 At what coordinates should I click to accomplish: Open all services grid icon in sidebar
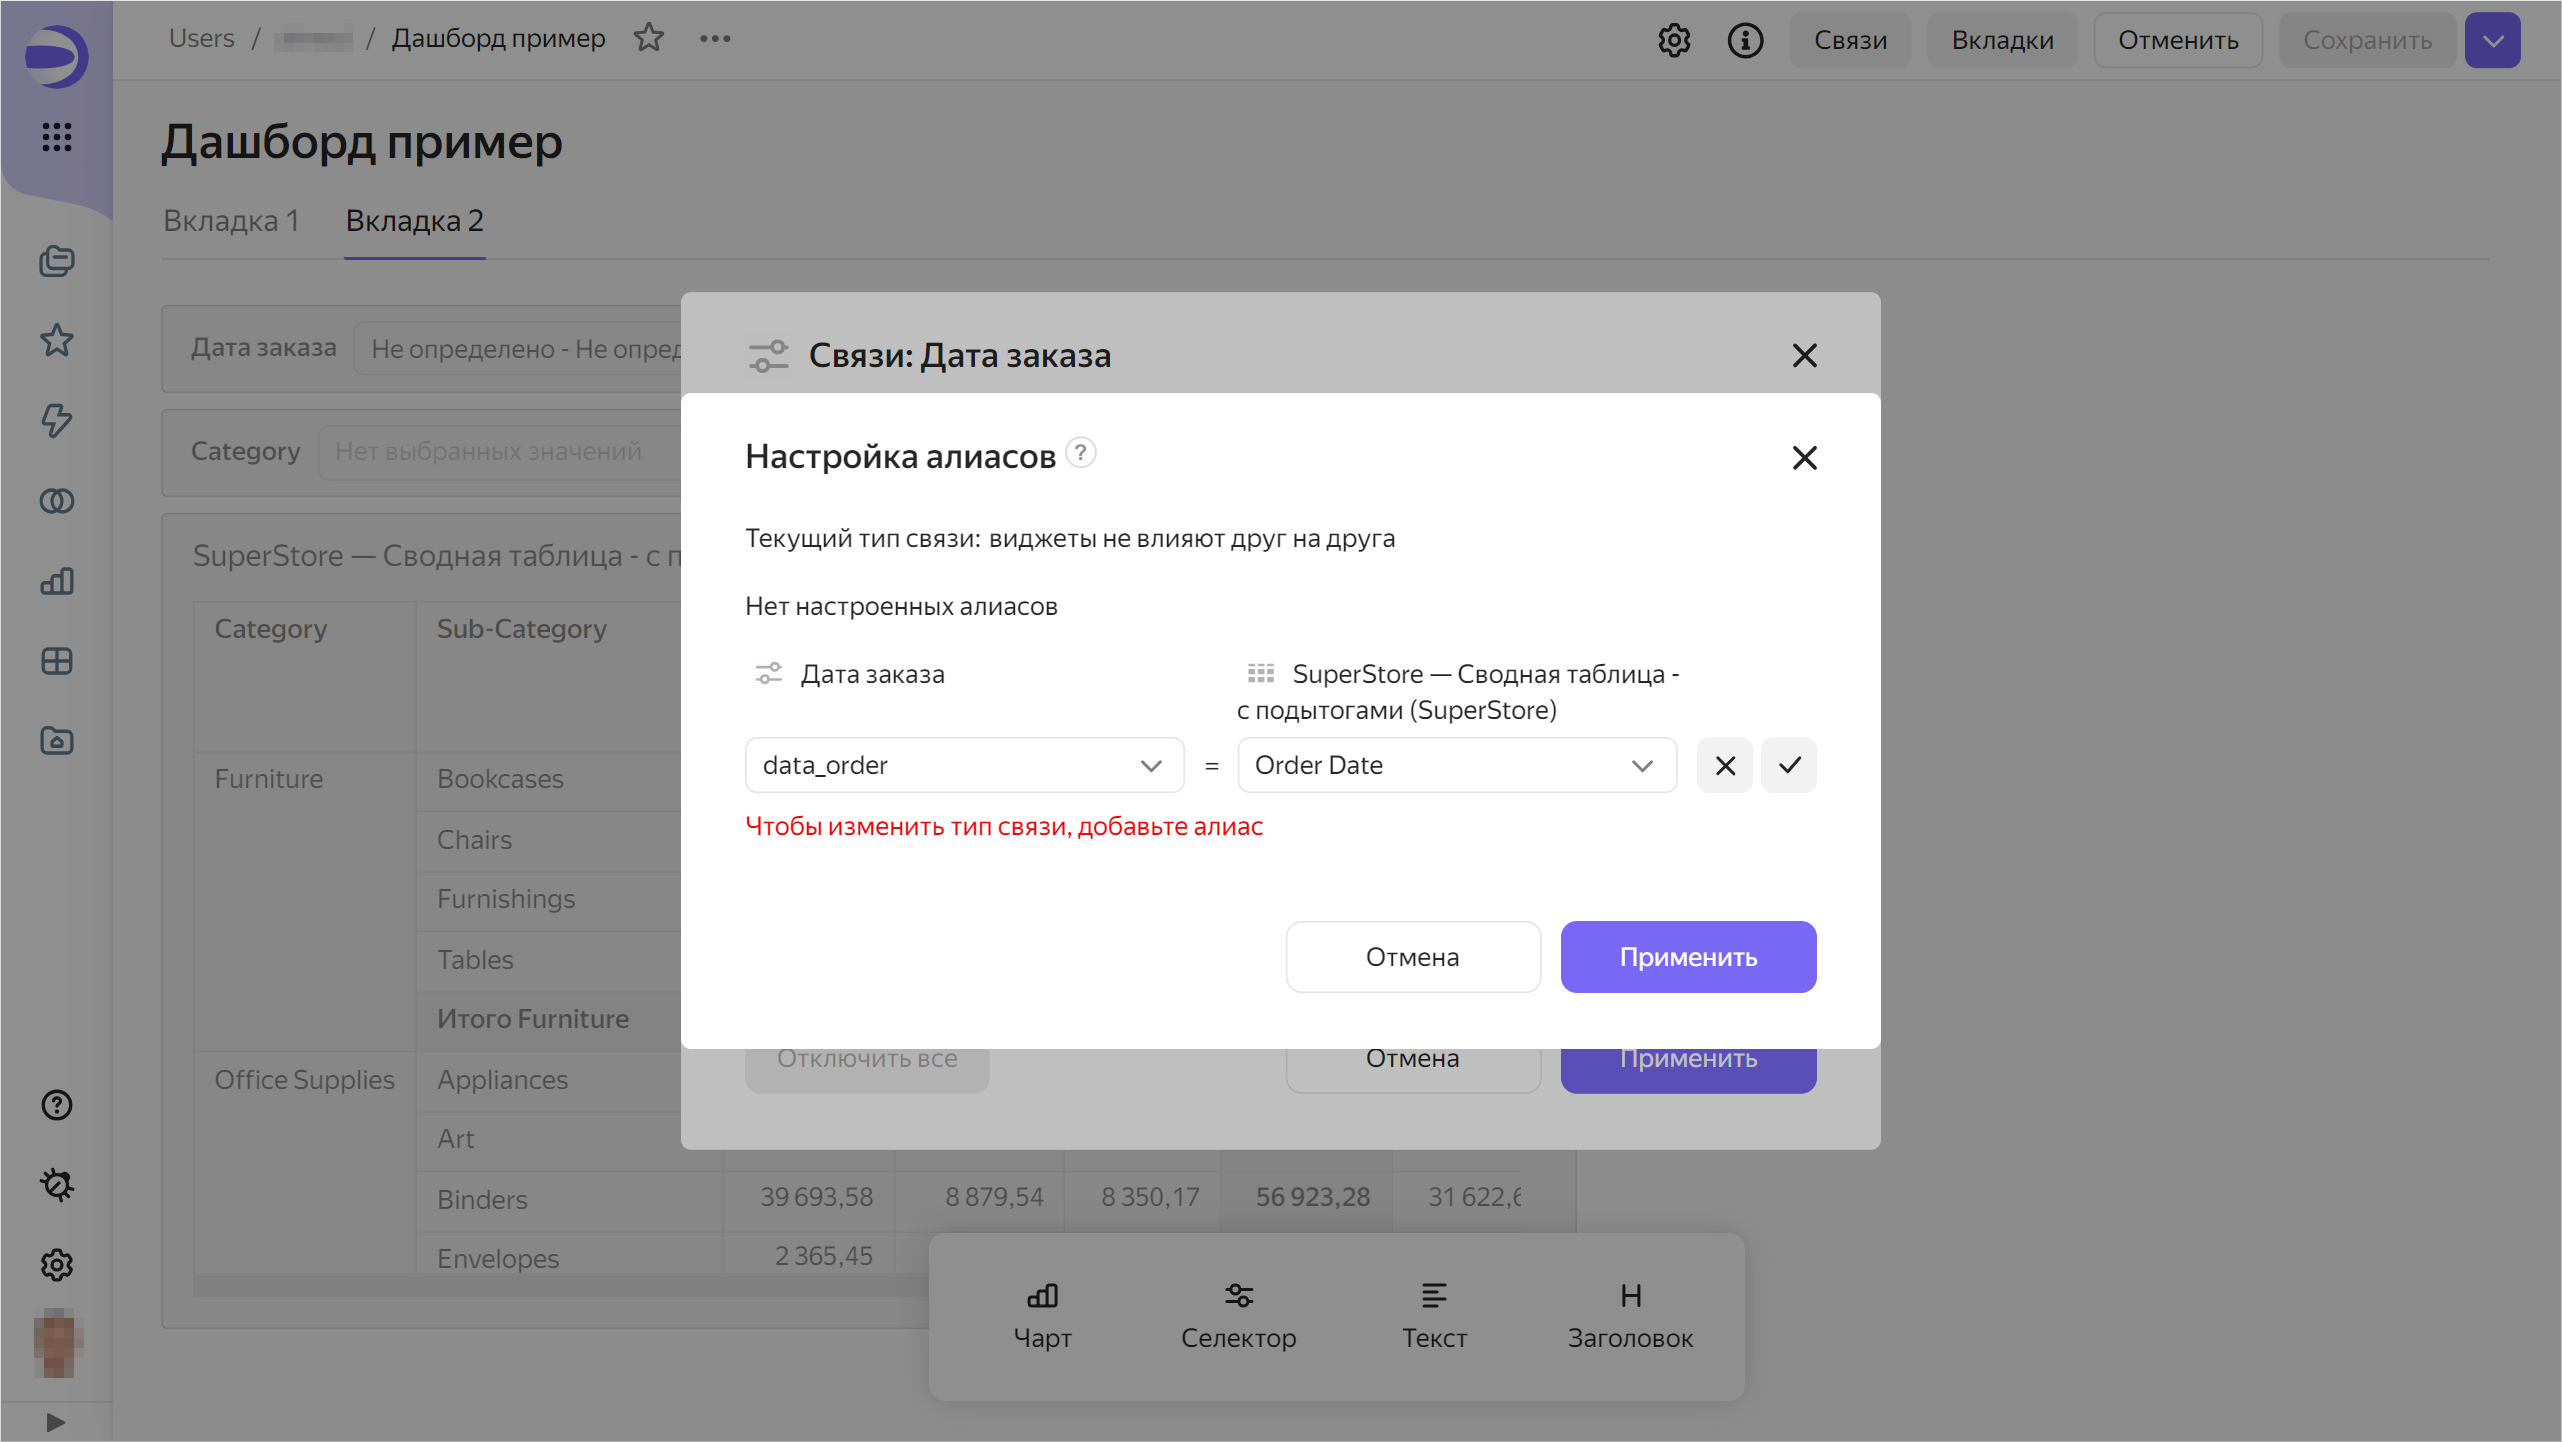click(x=56, y=137)
